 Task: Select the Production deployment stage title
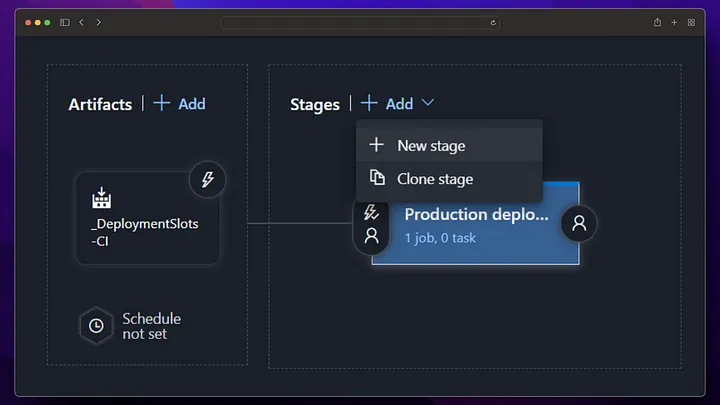pos(476,214)
